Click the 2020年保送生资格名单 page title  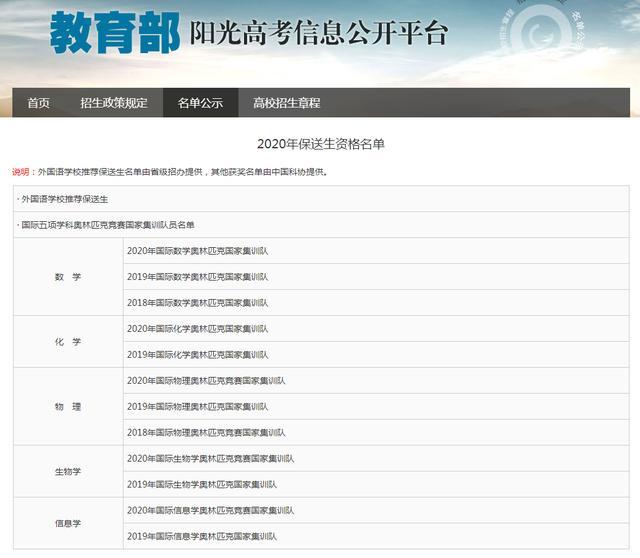[321, 144]
